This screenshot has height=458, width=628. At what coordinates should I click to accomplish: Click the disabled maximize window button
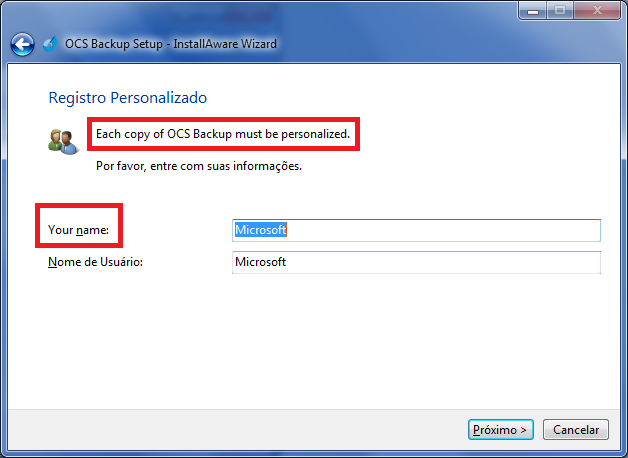560,10
